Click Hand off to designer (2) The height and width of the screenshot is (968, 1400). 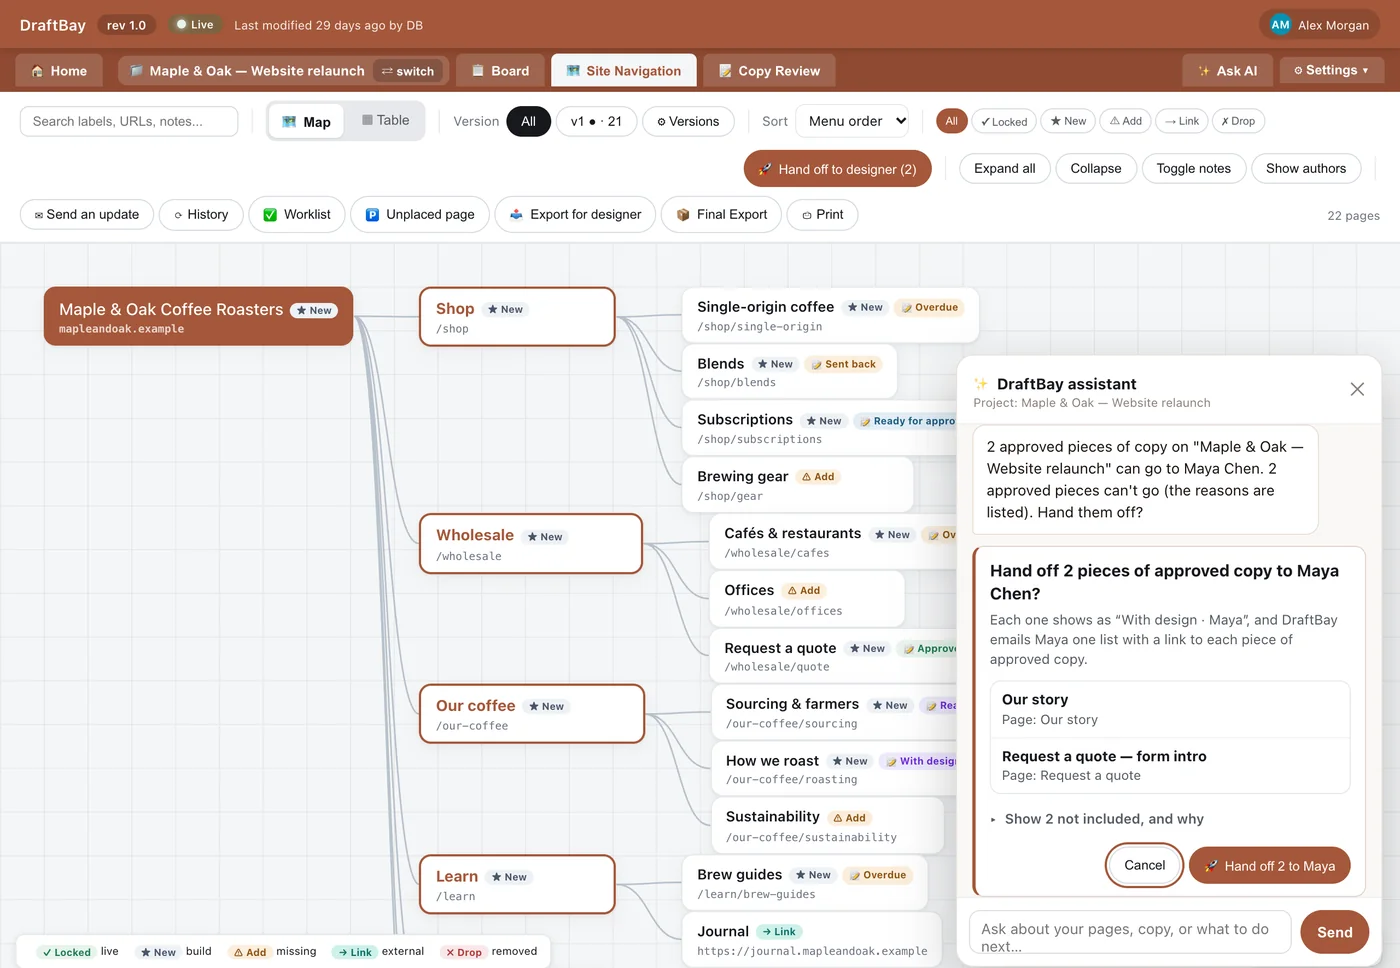coord(838,169)
